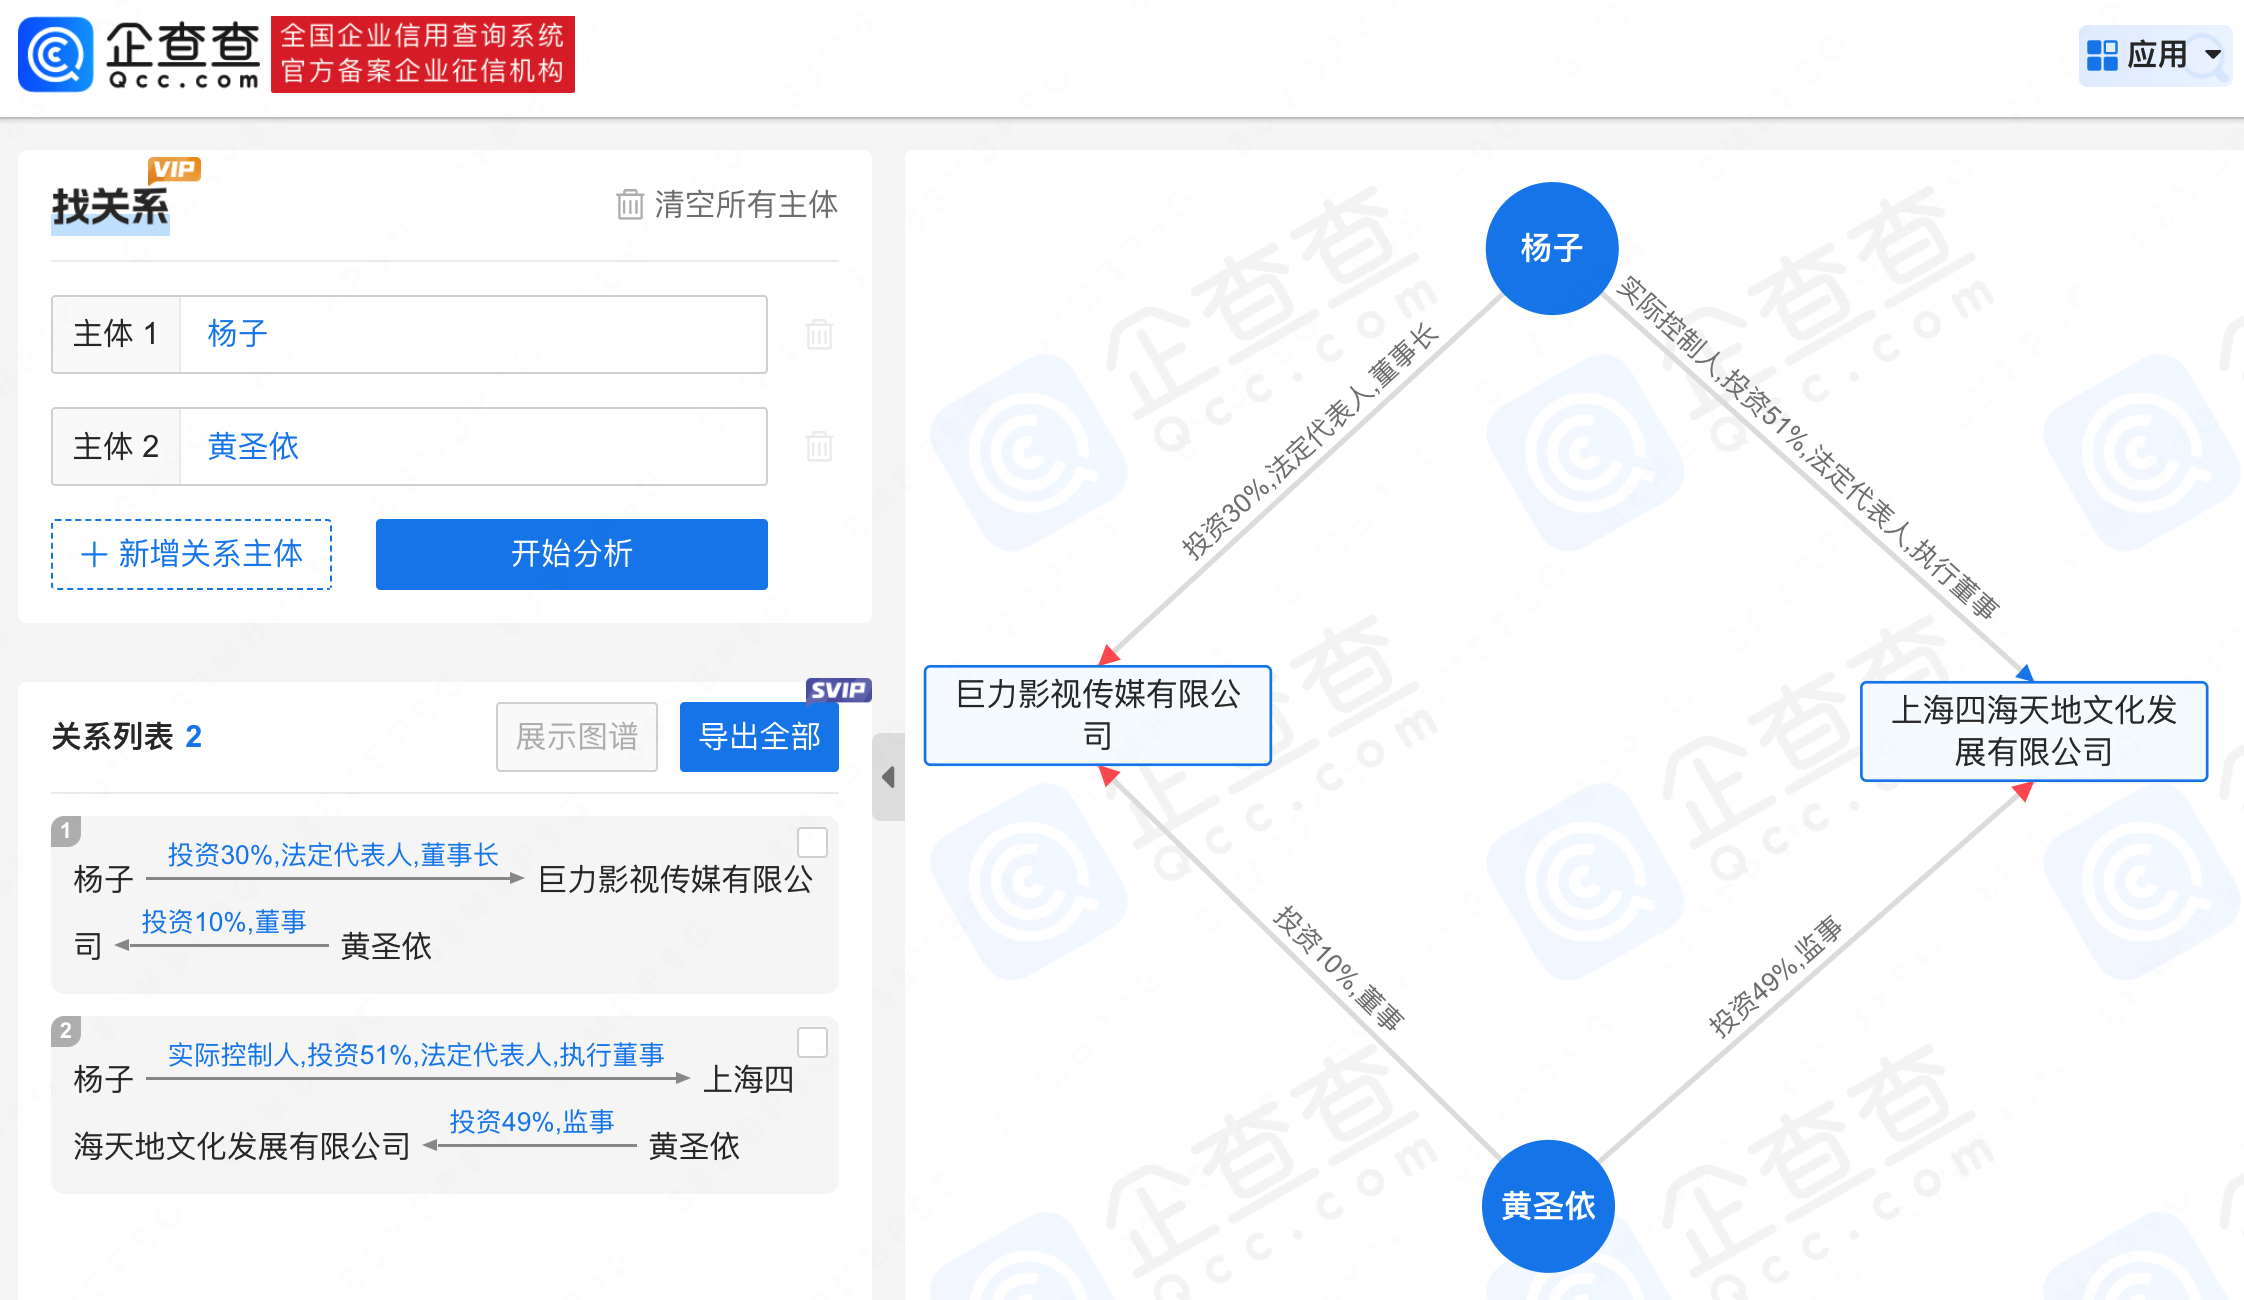The height and width of the screenshot is (1300, 2244).
Task: Click the Qcc logo icon
Action: point(55,54)
